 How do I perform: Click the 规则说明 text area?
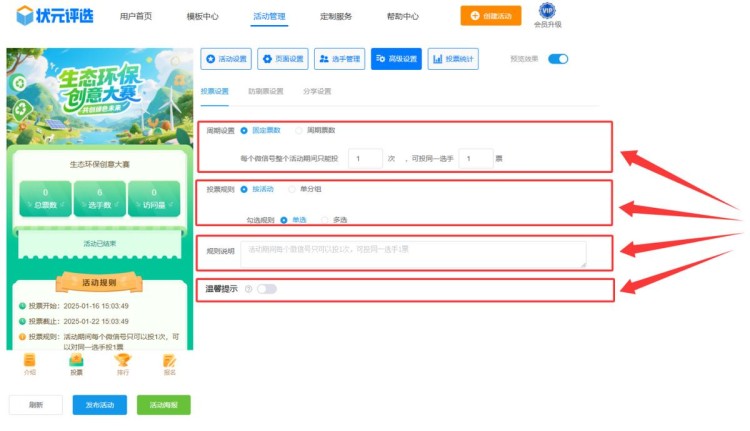(413, 254)
